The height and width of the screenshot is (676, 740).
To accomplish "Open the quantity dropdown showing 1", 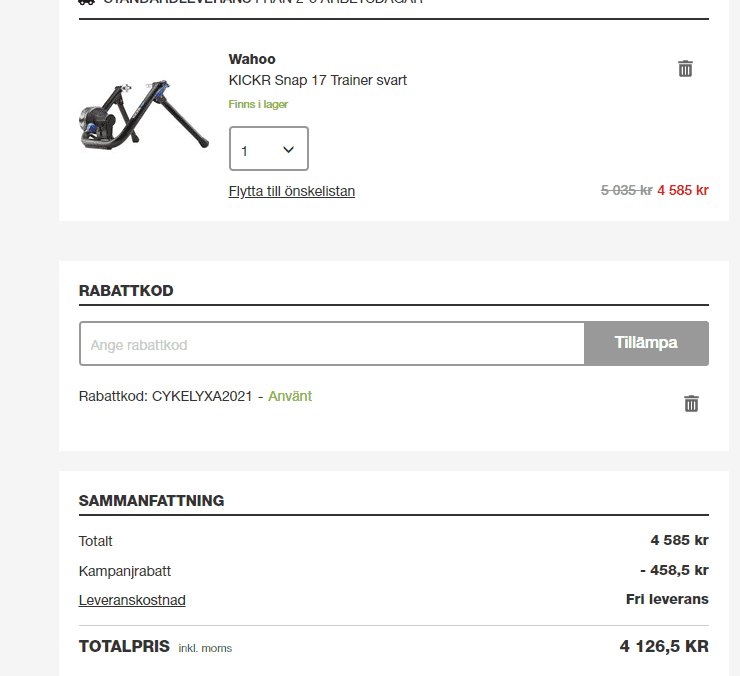I will 269,149.
